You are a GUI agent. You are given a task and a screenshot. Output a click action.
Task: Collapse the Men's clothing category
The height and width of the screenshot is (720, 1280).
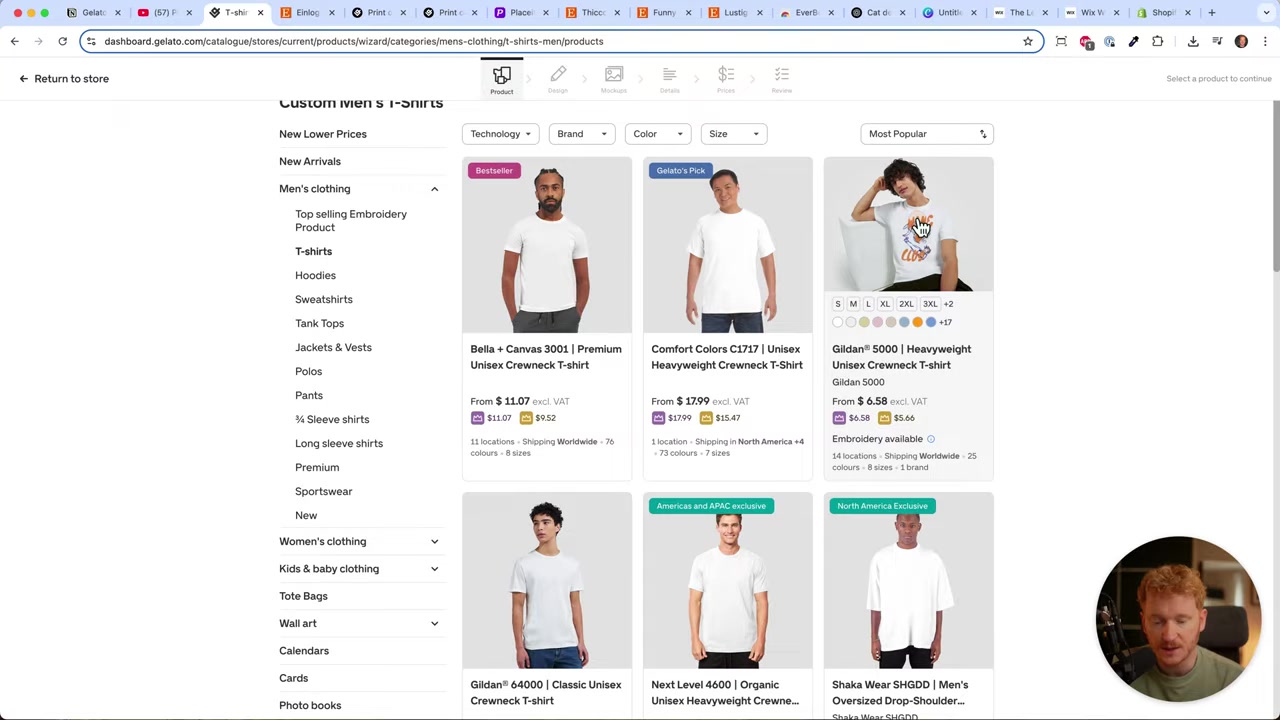434,189
